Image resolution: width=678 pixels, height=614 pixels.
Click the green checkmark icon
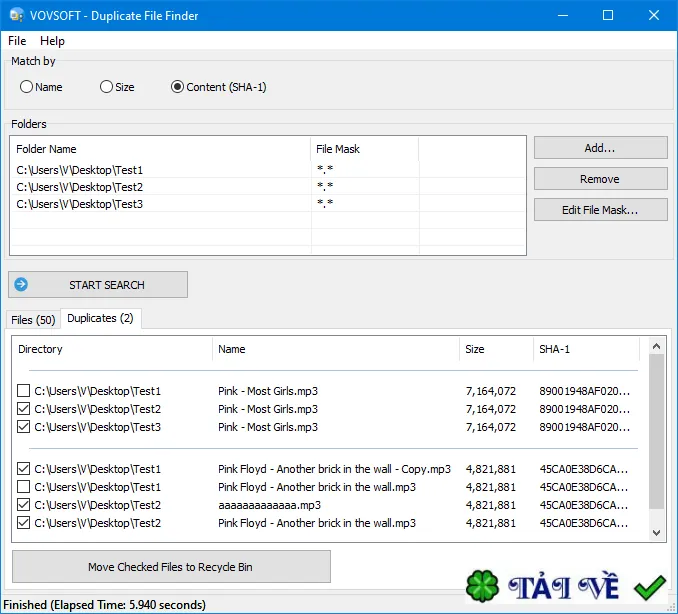coord(649,587)
